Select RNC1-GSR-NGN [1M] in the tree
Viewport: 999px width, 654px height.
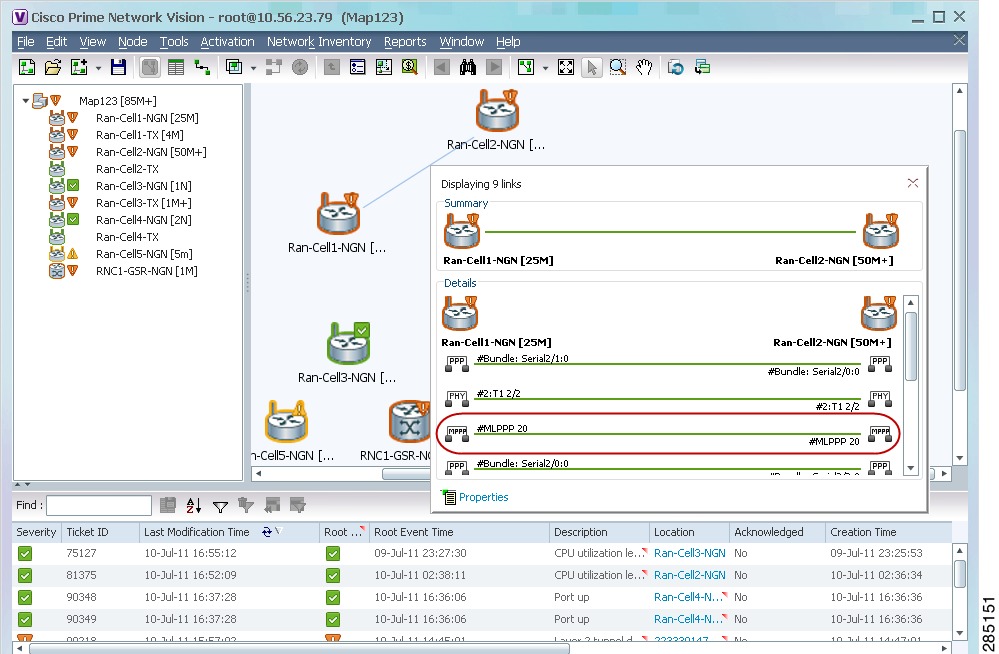coord(147,271)
